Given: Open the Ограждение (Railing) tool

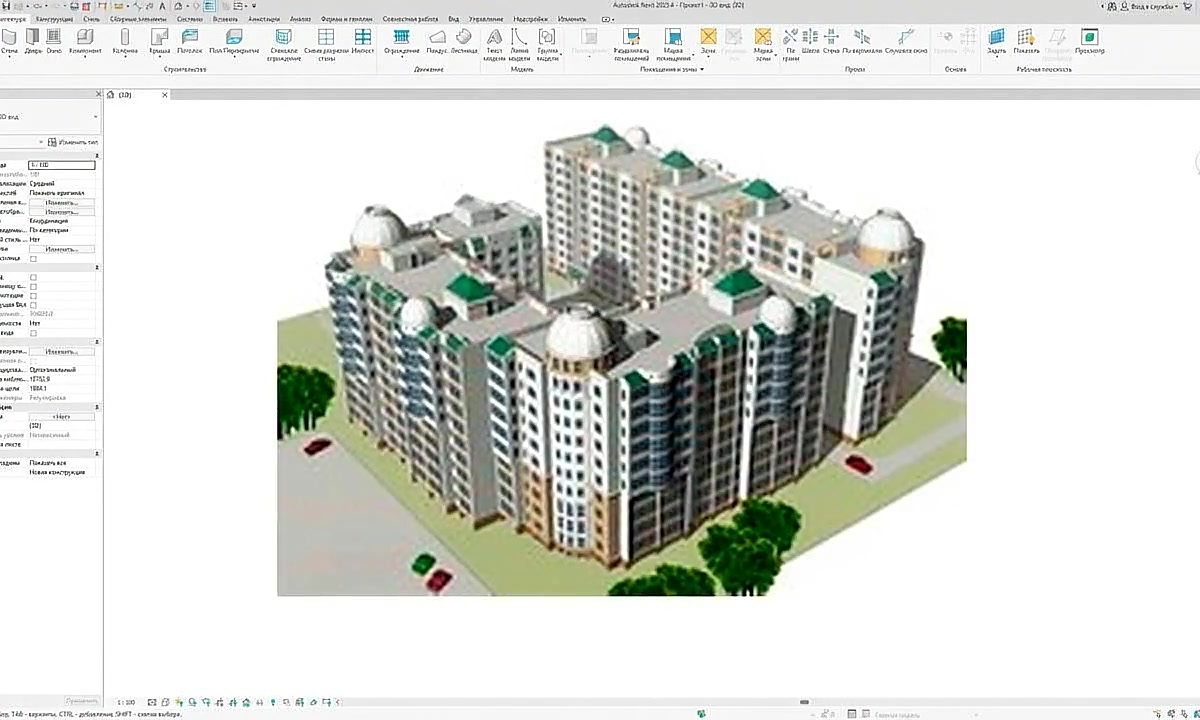Looking at the screenshot, I should pos(401,41).
